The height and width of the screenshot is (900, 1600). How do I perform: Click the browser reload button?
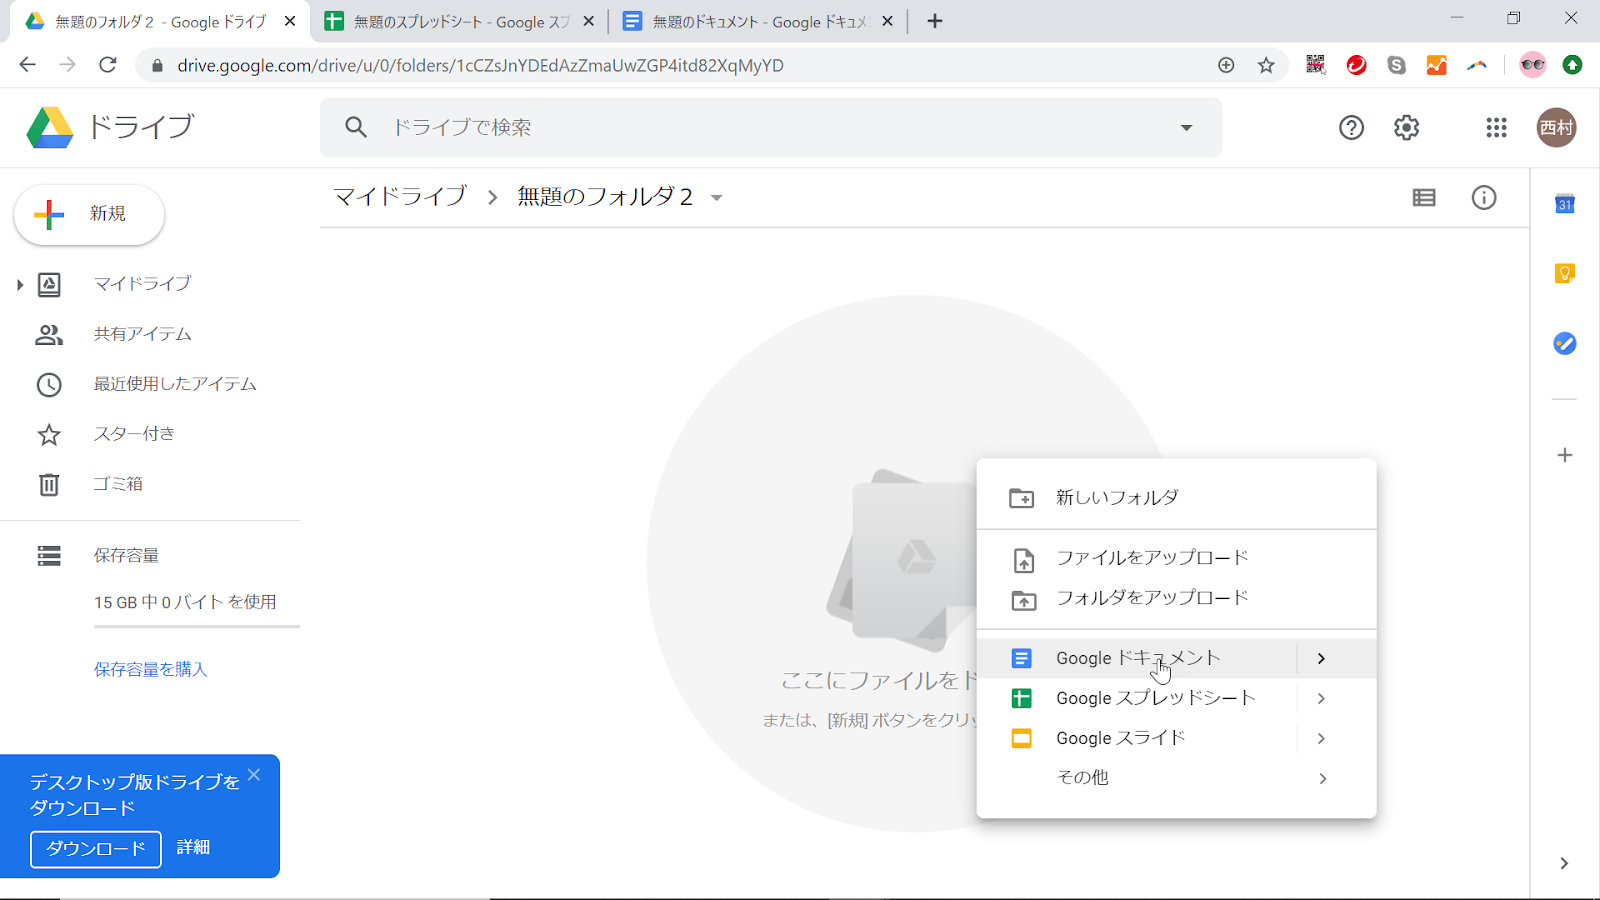tap(108, 65)
